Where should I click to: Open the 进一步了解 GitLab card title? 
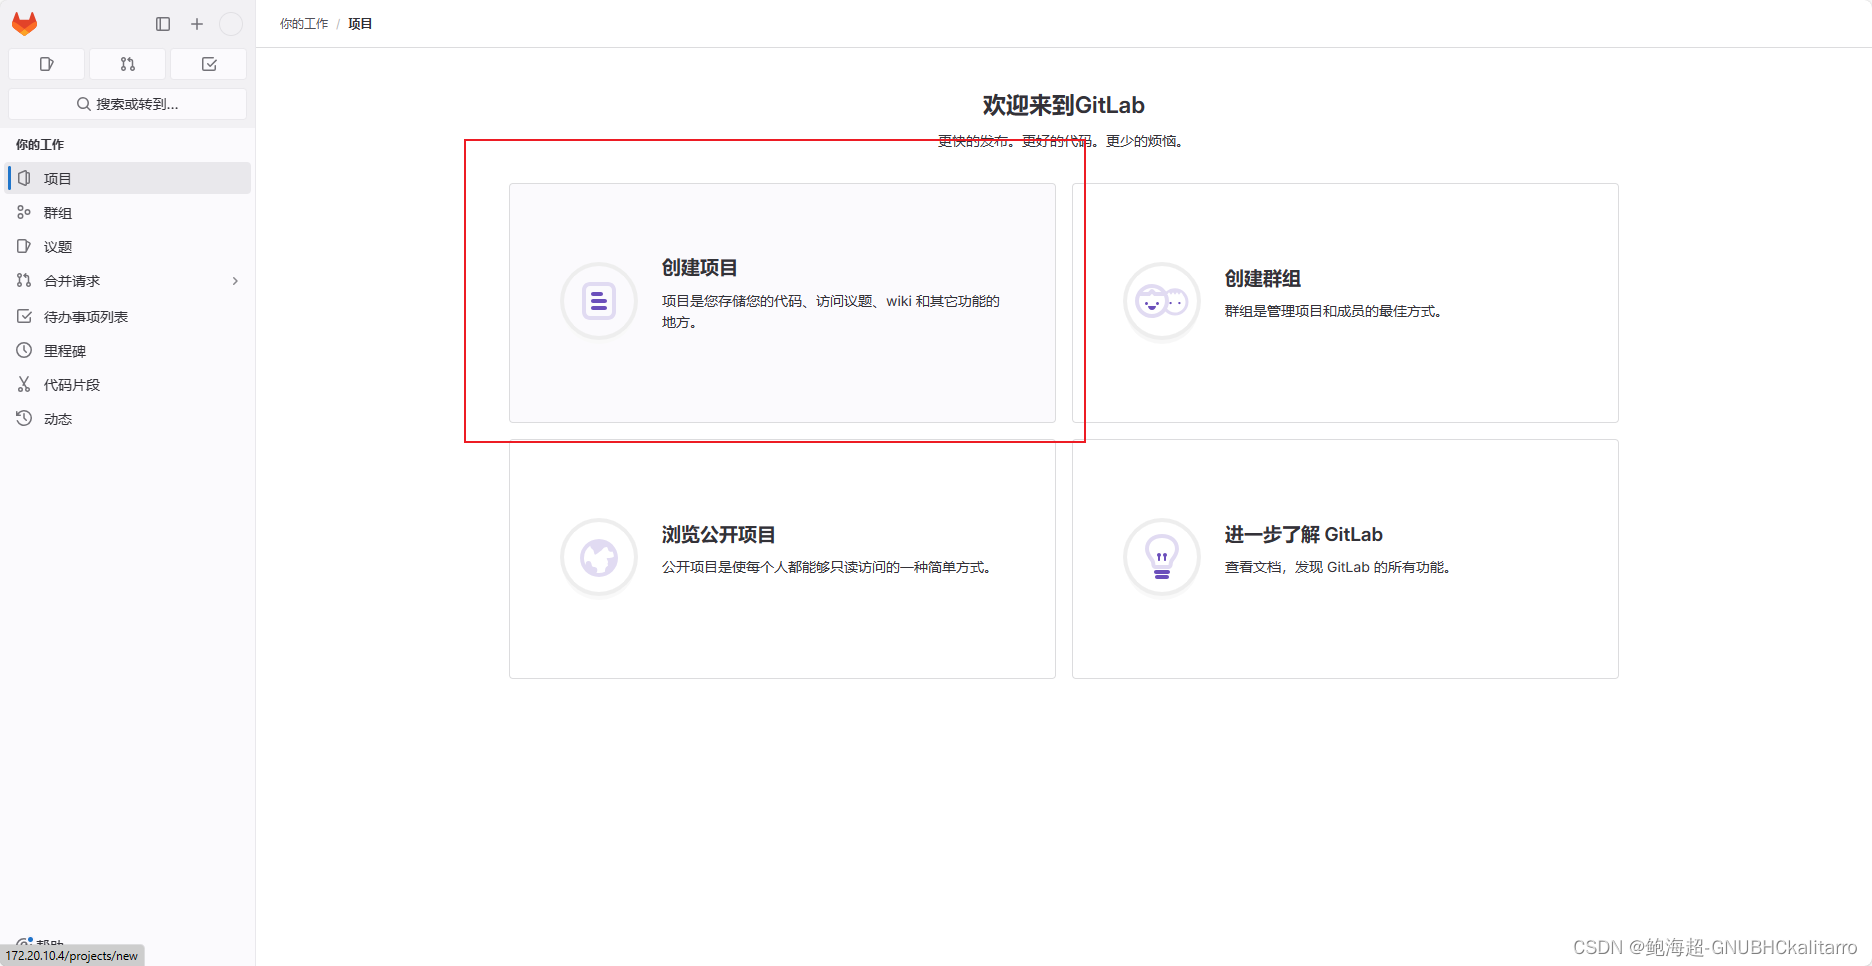(1303, 535)
